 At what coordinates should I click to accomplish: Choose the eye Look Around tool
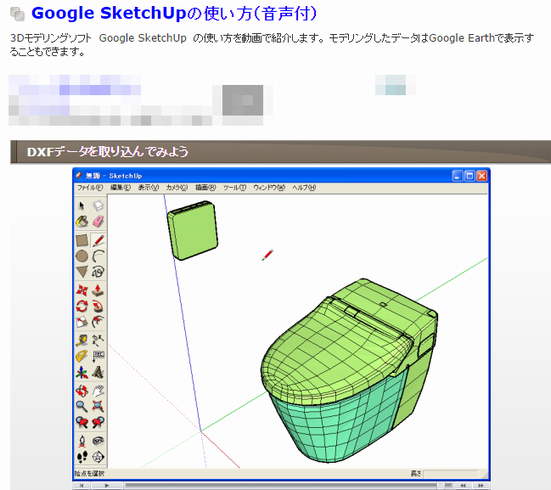pyautogui.click(x=98, y=441)
